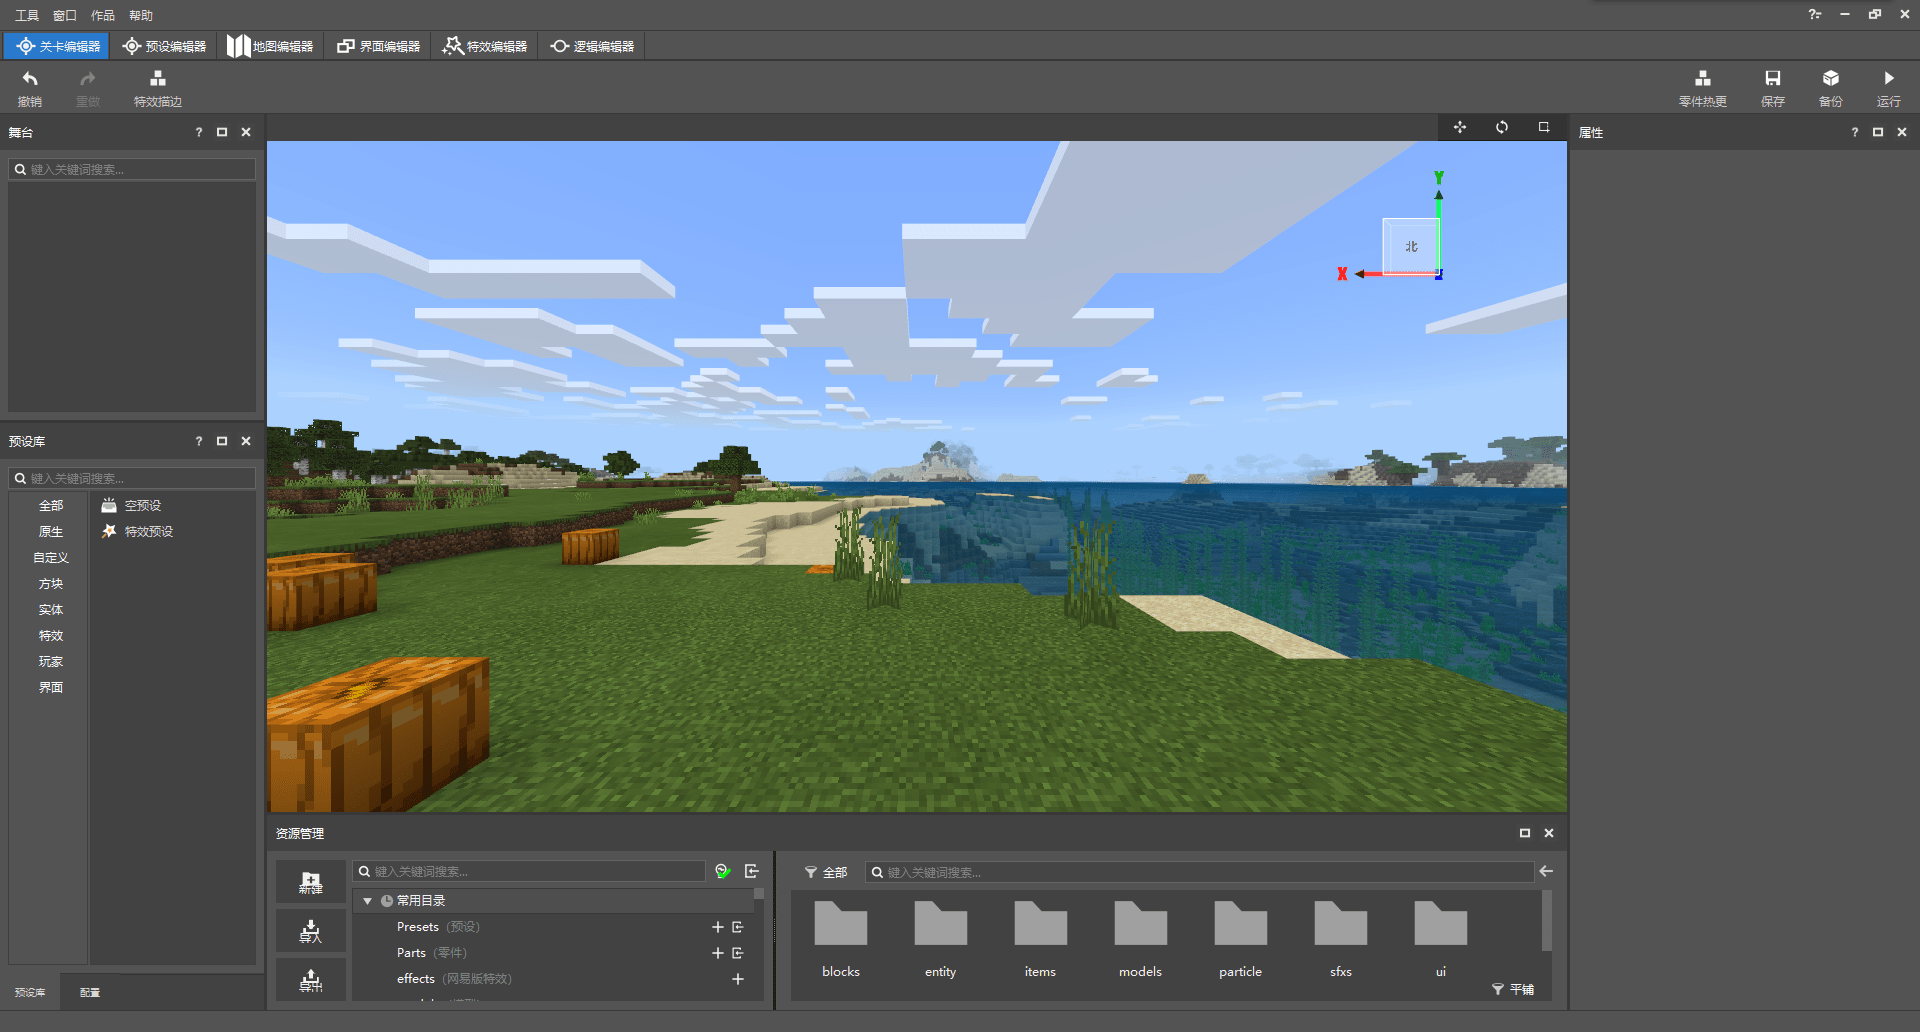1920x1032 pixels.
Task: Click the locate icon on Parts row
Action: 738,953
